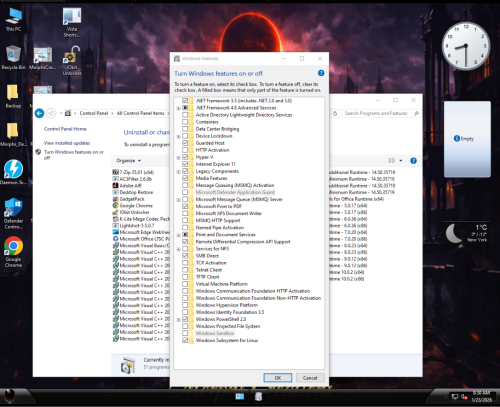The image size is (500, 407).
Task: Expand Services for NFS node
Action: [x=178, y=249]
